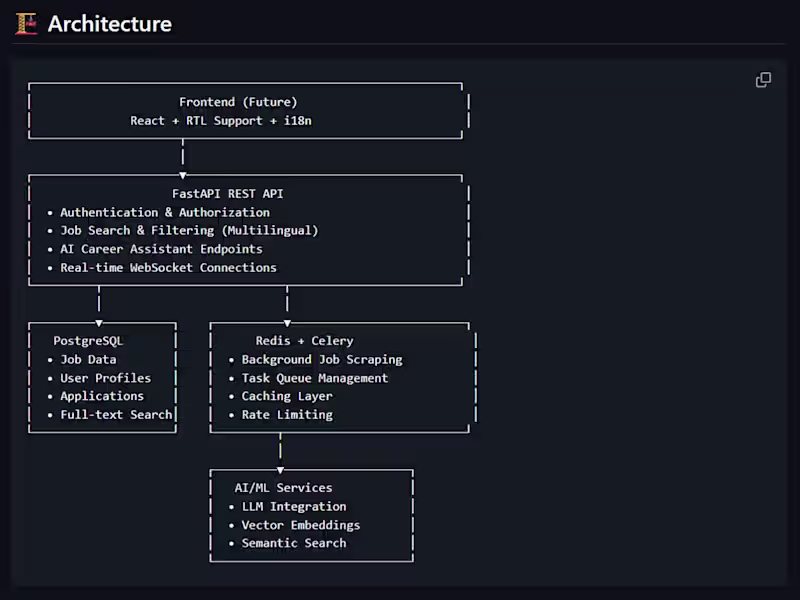
Task: Click the PostgreSQL box in the diagram
Action: click(x=102, y=377)
